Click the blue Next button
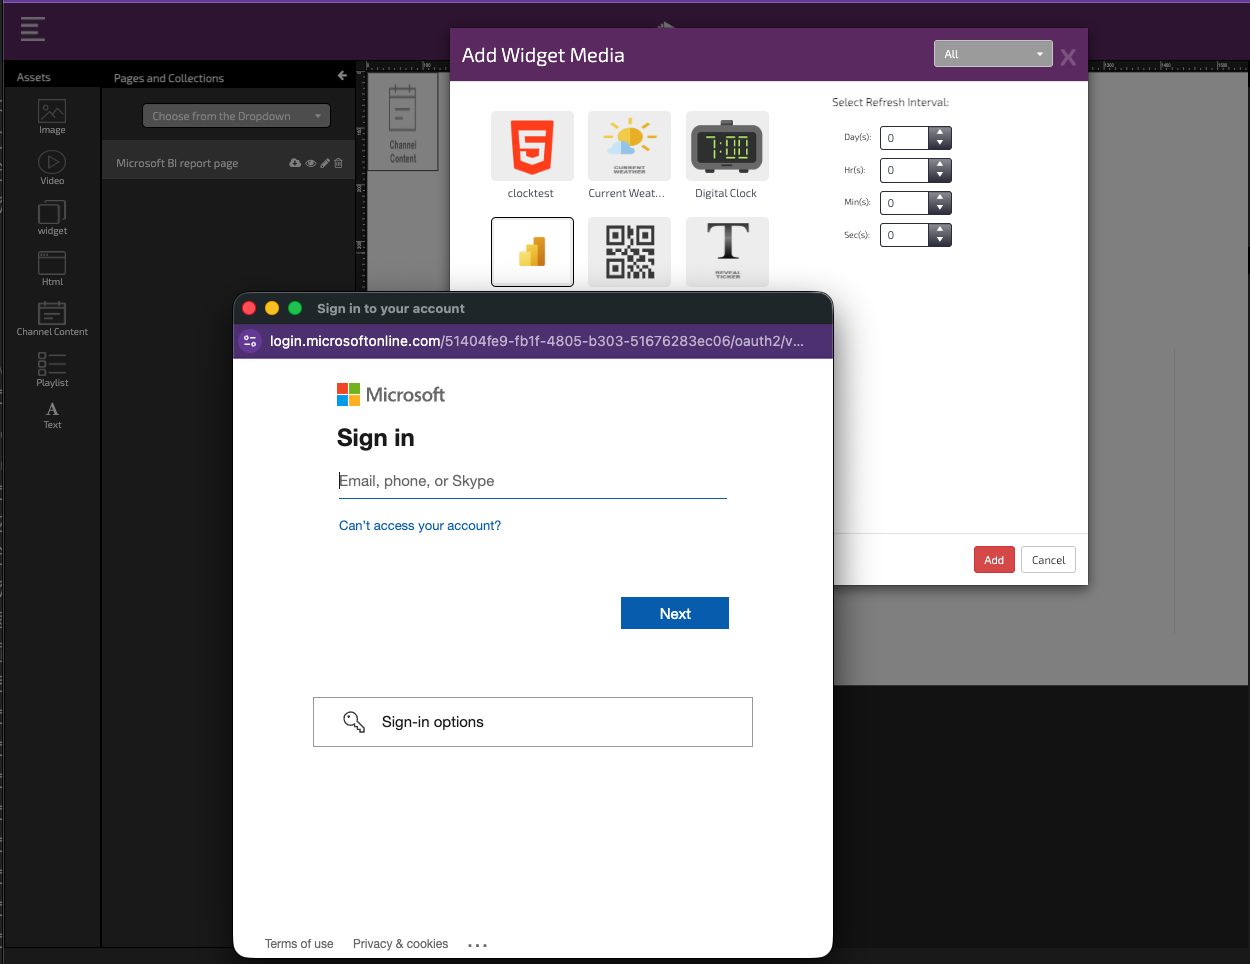Viewport: 1250px width, 964px height. pyautogui.click(x=675, y=613)
